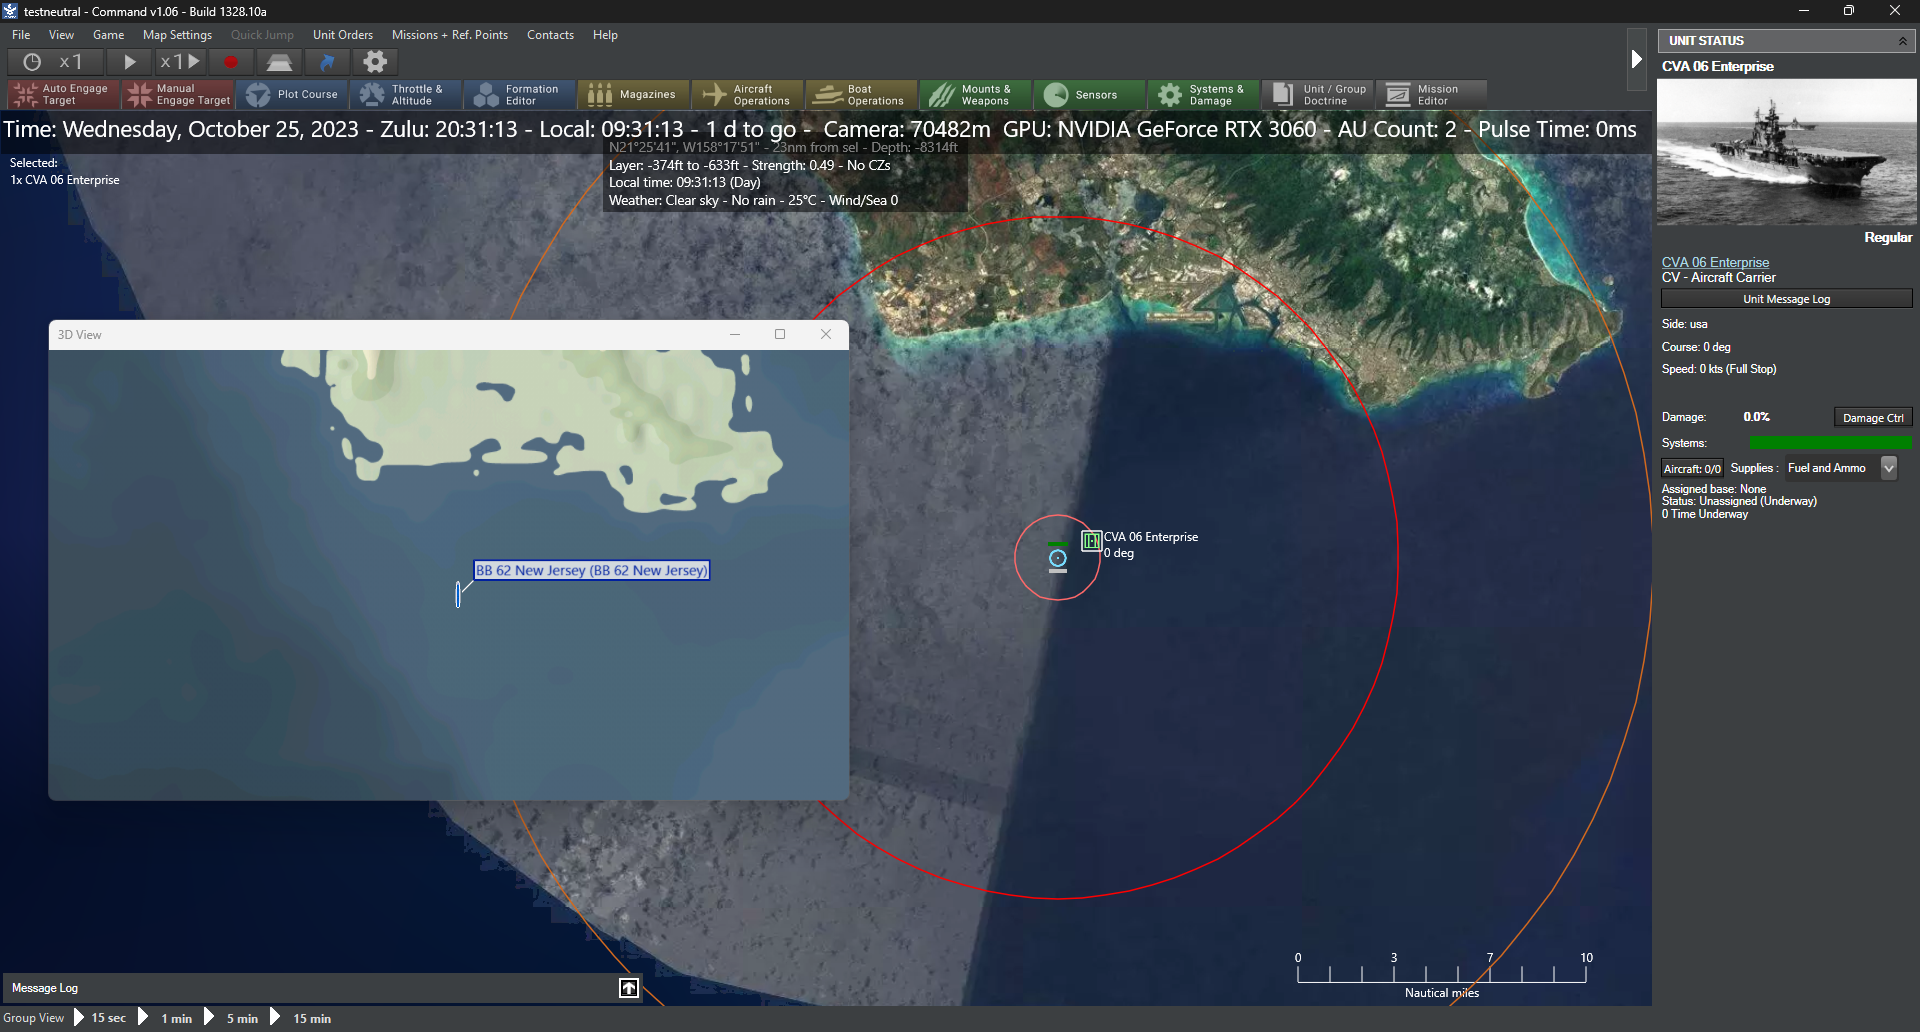Advance time by 15 sec
Image resolution: width=1920 pixels, height=1032 pixels.
tap(100, 1018)
